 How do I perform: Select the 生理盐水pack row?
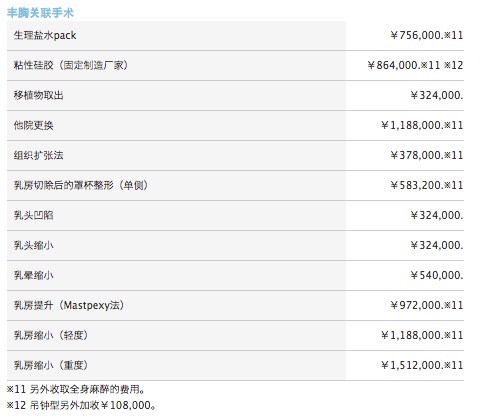[x=235, y=35]
